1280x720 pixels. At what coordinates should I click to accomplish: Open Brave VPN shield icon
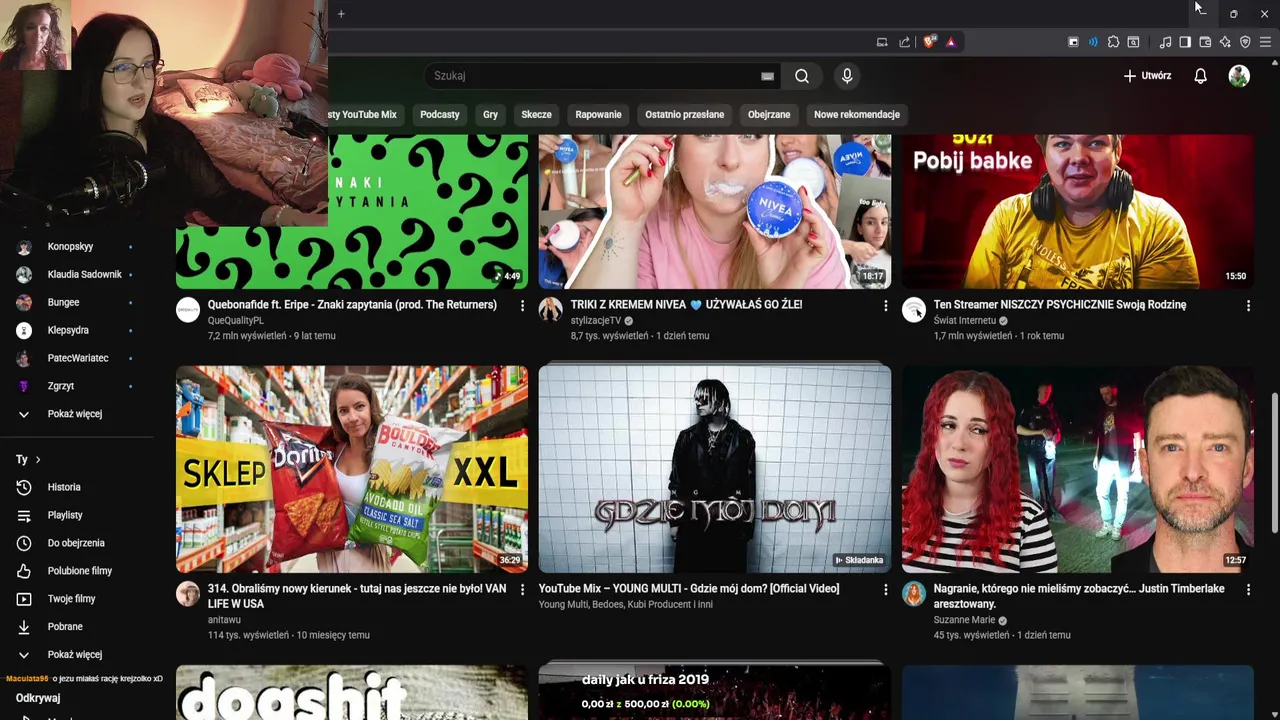point(1245,42)
